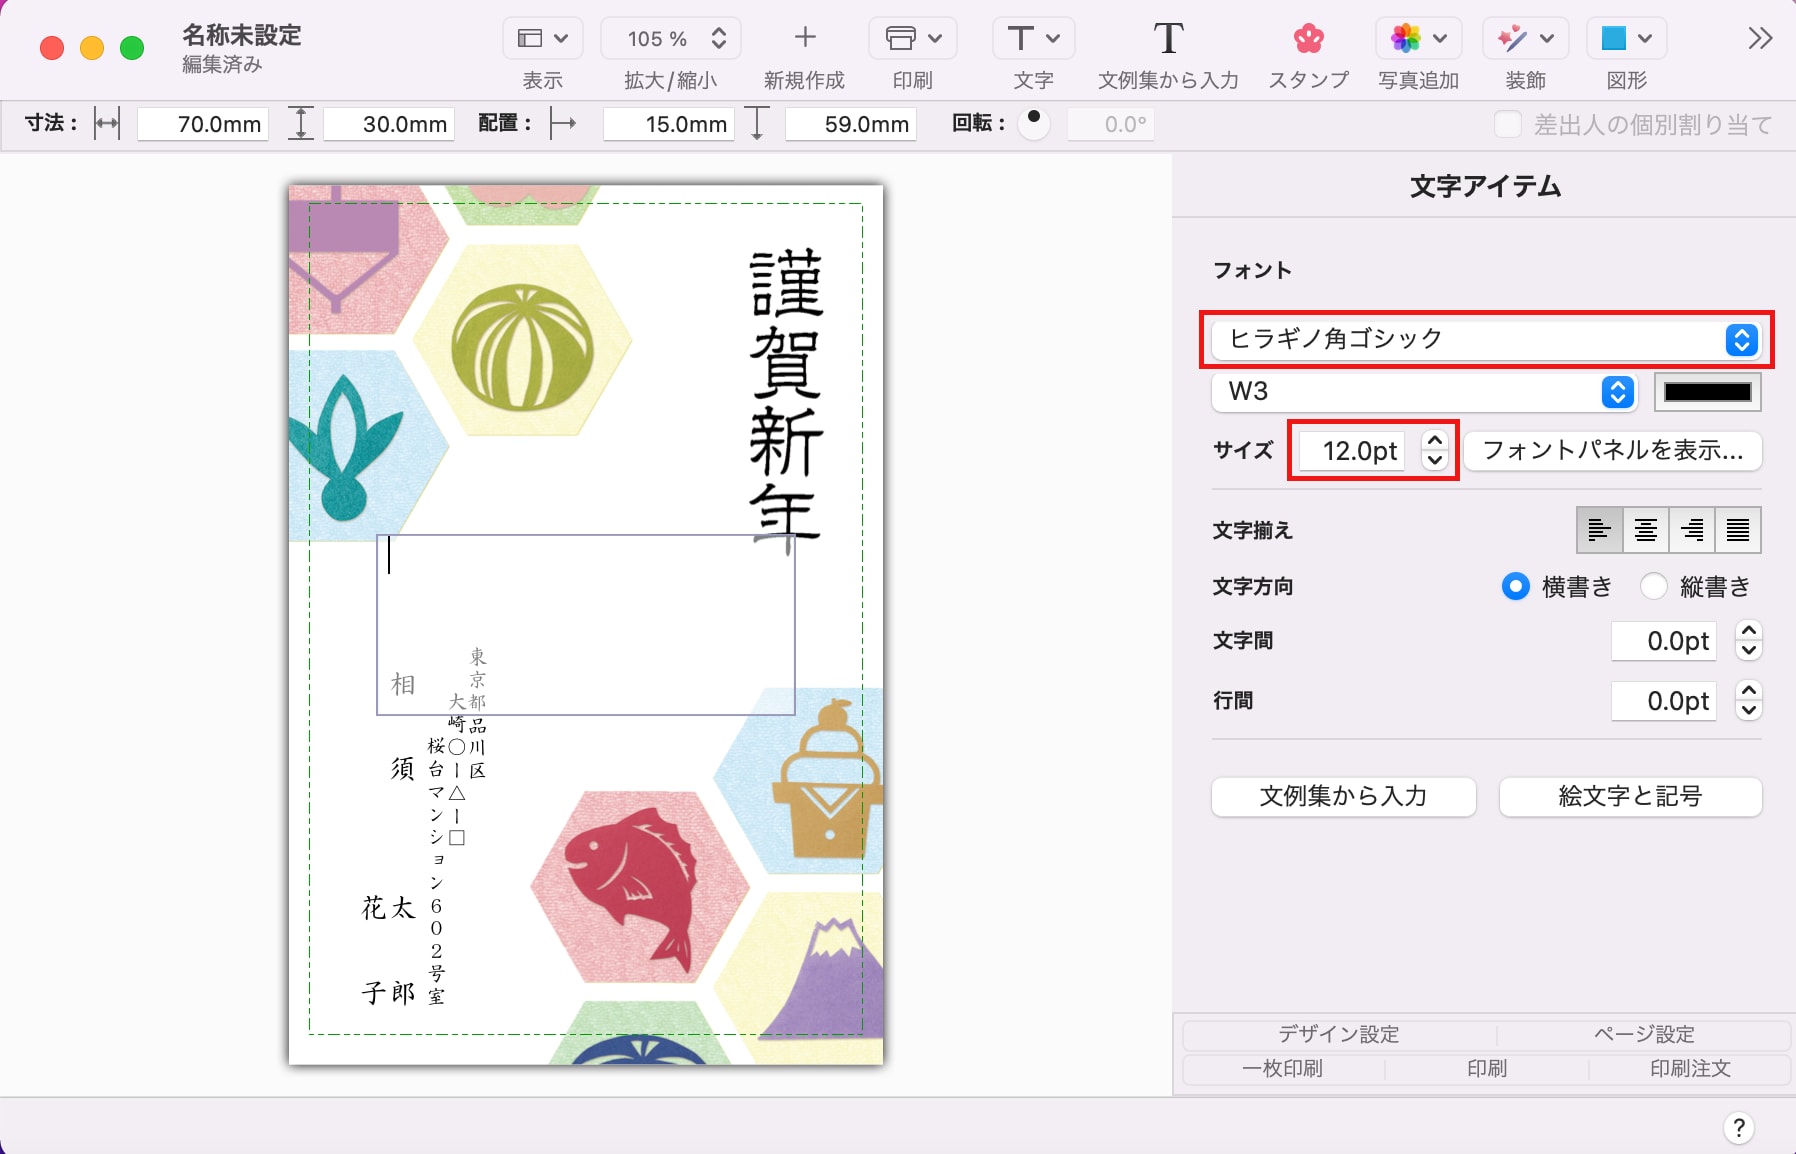The image size is (1796, 1154).
Task: Click the height dimension icon
Action: (x=300, y=124)
